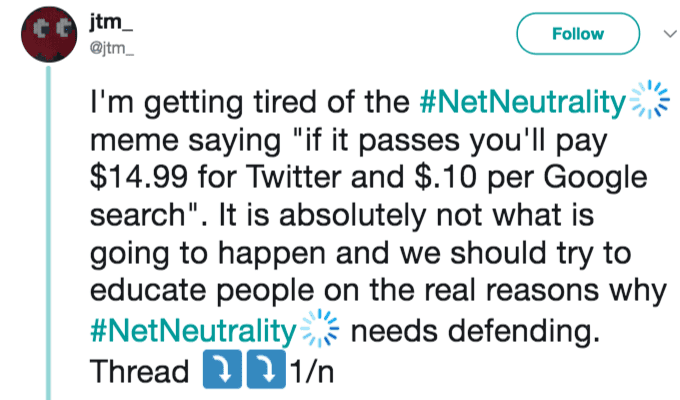The image size is (680, 400).
Task: Open #NetNeutrality hashtag after "tired of the"
Action: coord(523,102)
